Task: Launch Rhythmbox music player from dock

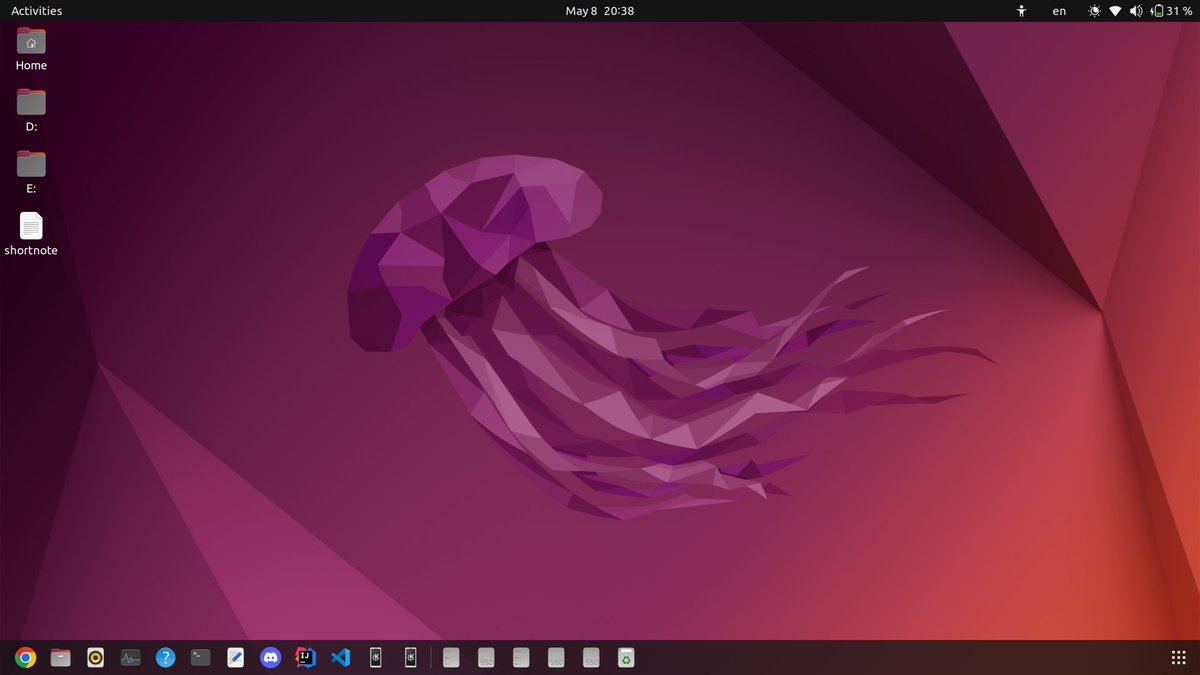Action: coord(96,657)
